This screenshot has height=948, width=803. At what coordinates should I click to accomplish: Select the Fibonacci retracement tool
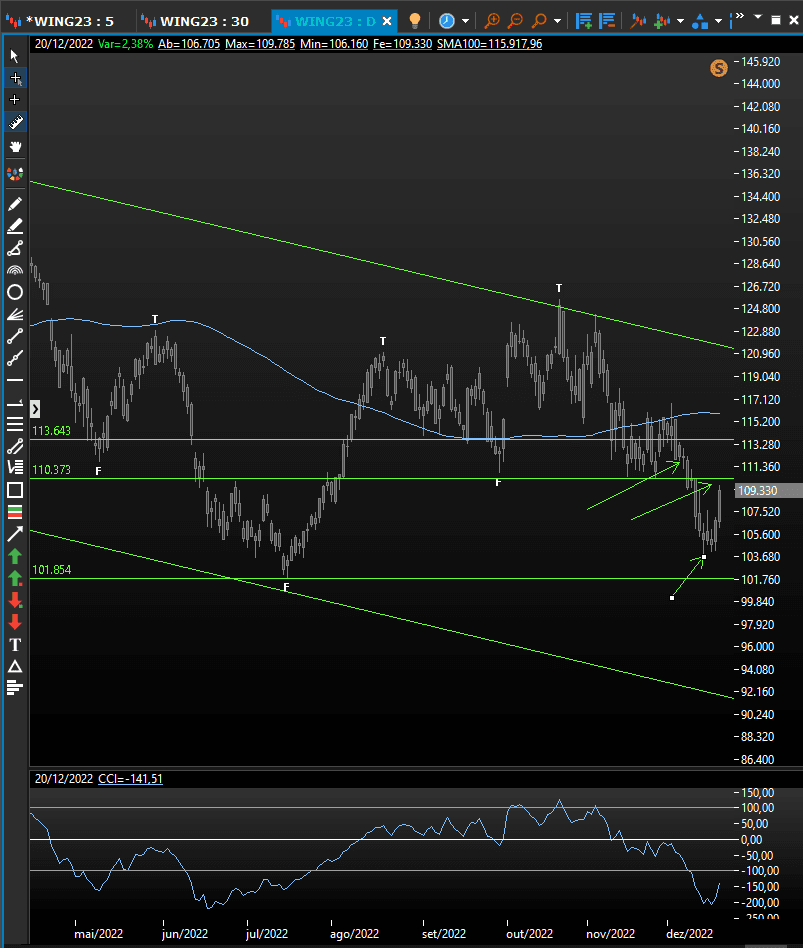15,467
